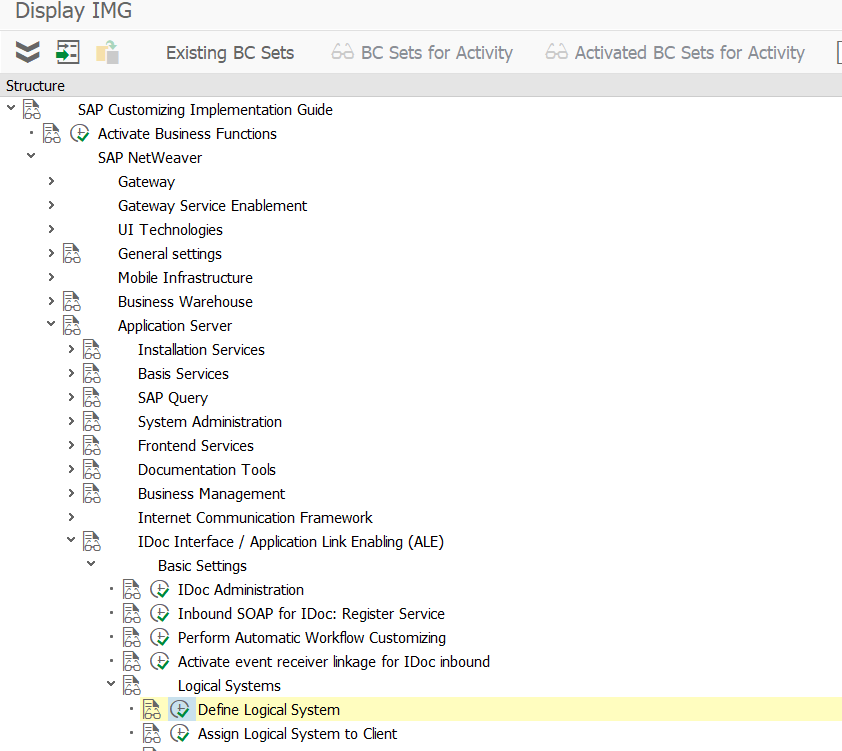The width and height of the screenshot is (842, 751).
Task: Open documentation for Assign Logical System to Client
Action: (151, 733)
